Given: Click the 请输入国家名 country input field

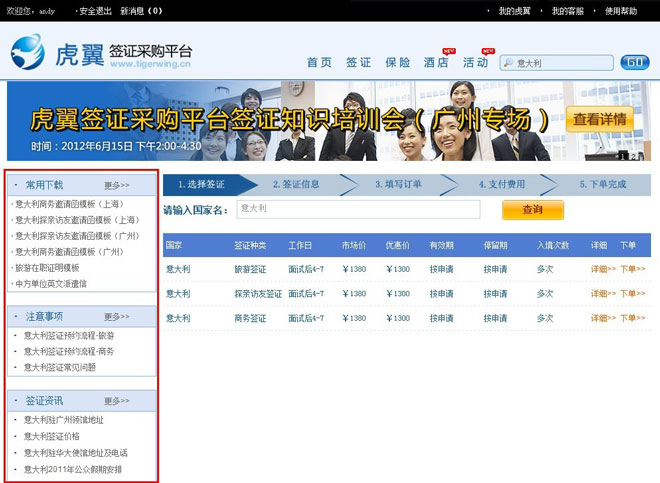Looking at the screenshot, I should (358, 209).
